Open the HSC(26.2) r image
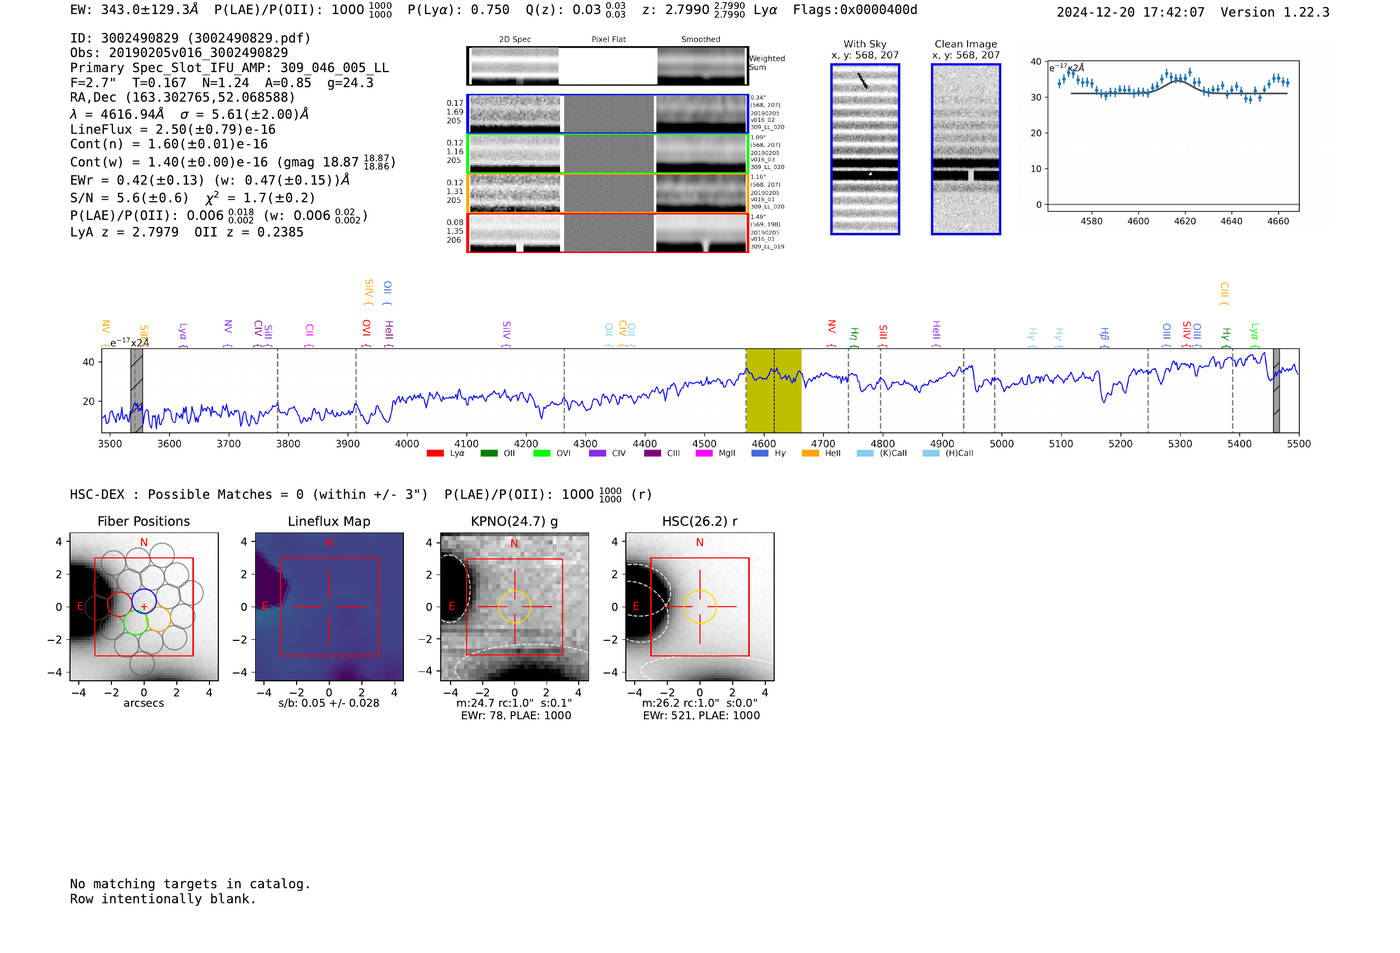The image size is (1400, 953). 699,607
